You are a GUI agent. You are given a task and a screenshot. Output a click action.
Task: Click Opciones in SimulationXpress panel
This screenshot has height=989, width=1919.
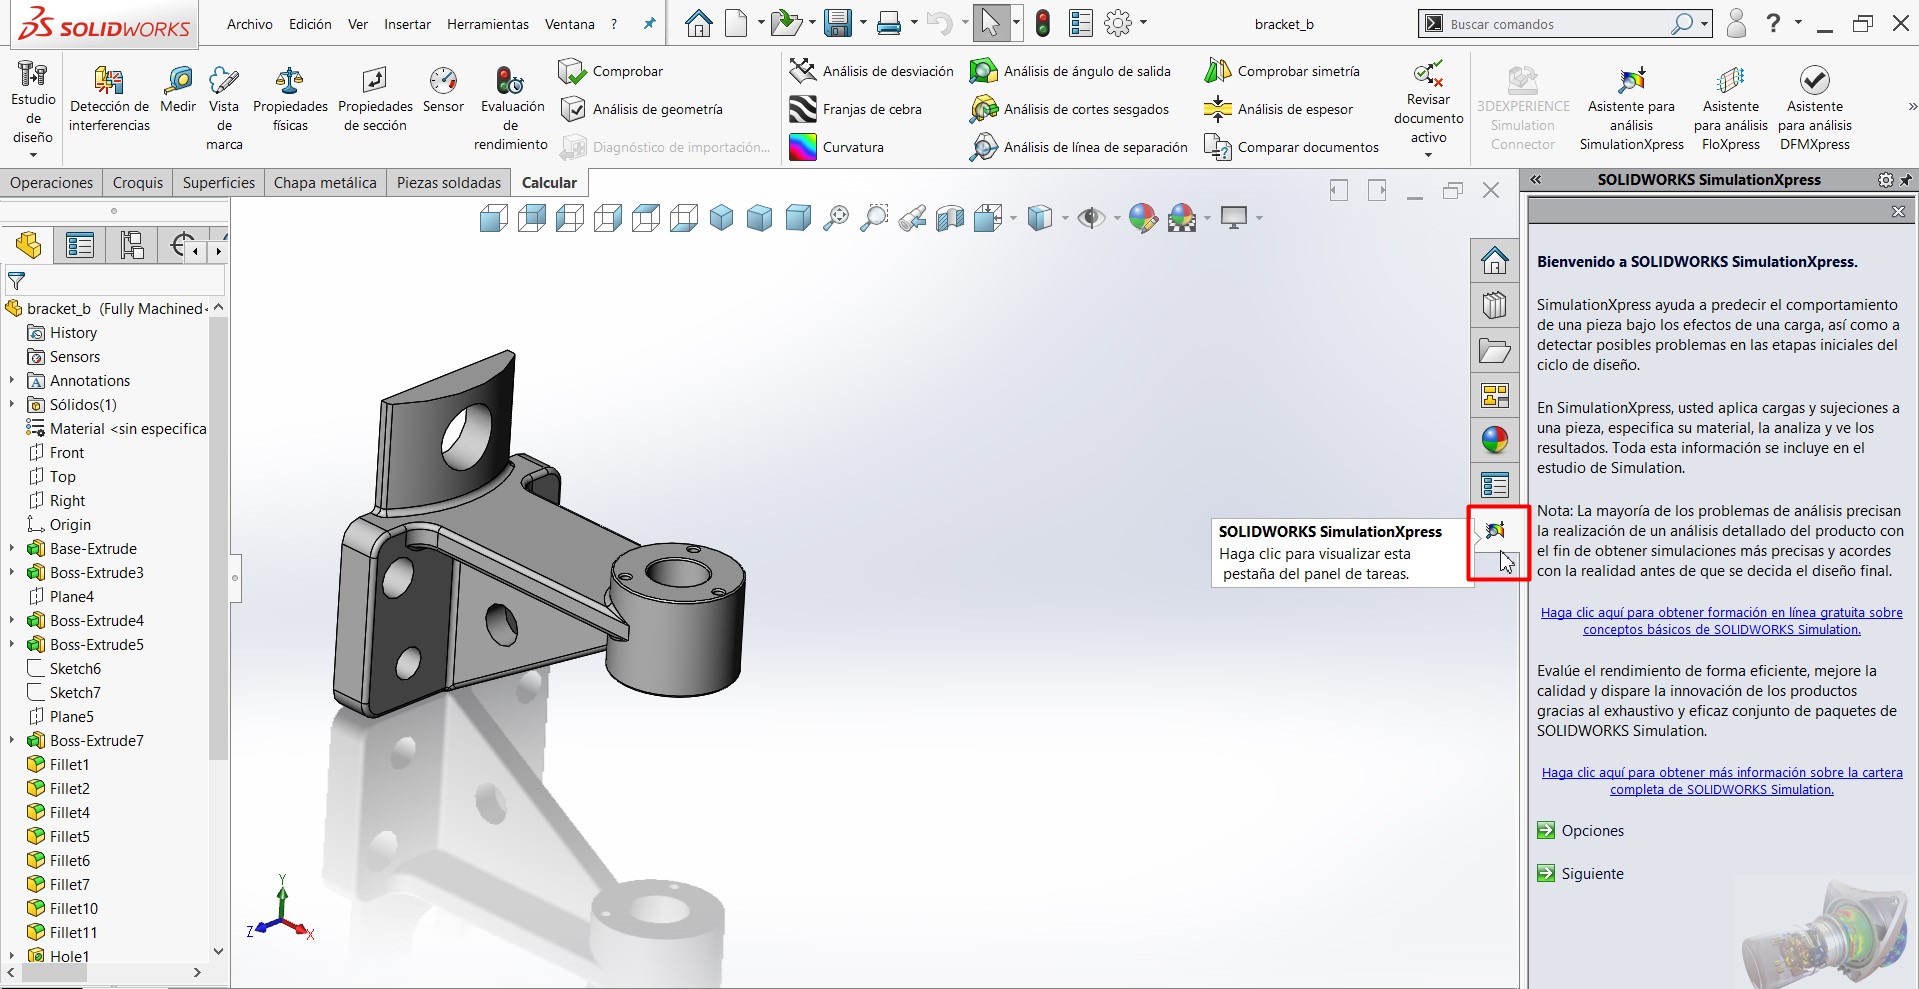point(1581,830)
